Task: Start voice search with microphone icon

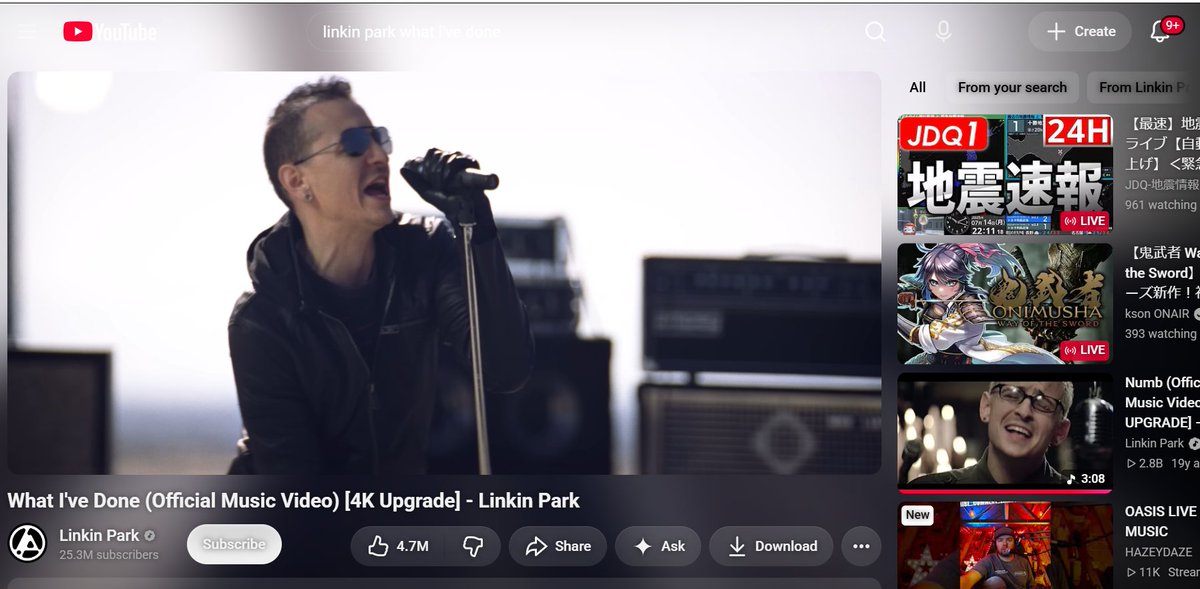Action: pos(943,32)
